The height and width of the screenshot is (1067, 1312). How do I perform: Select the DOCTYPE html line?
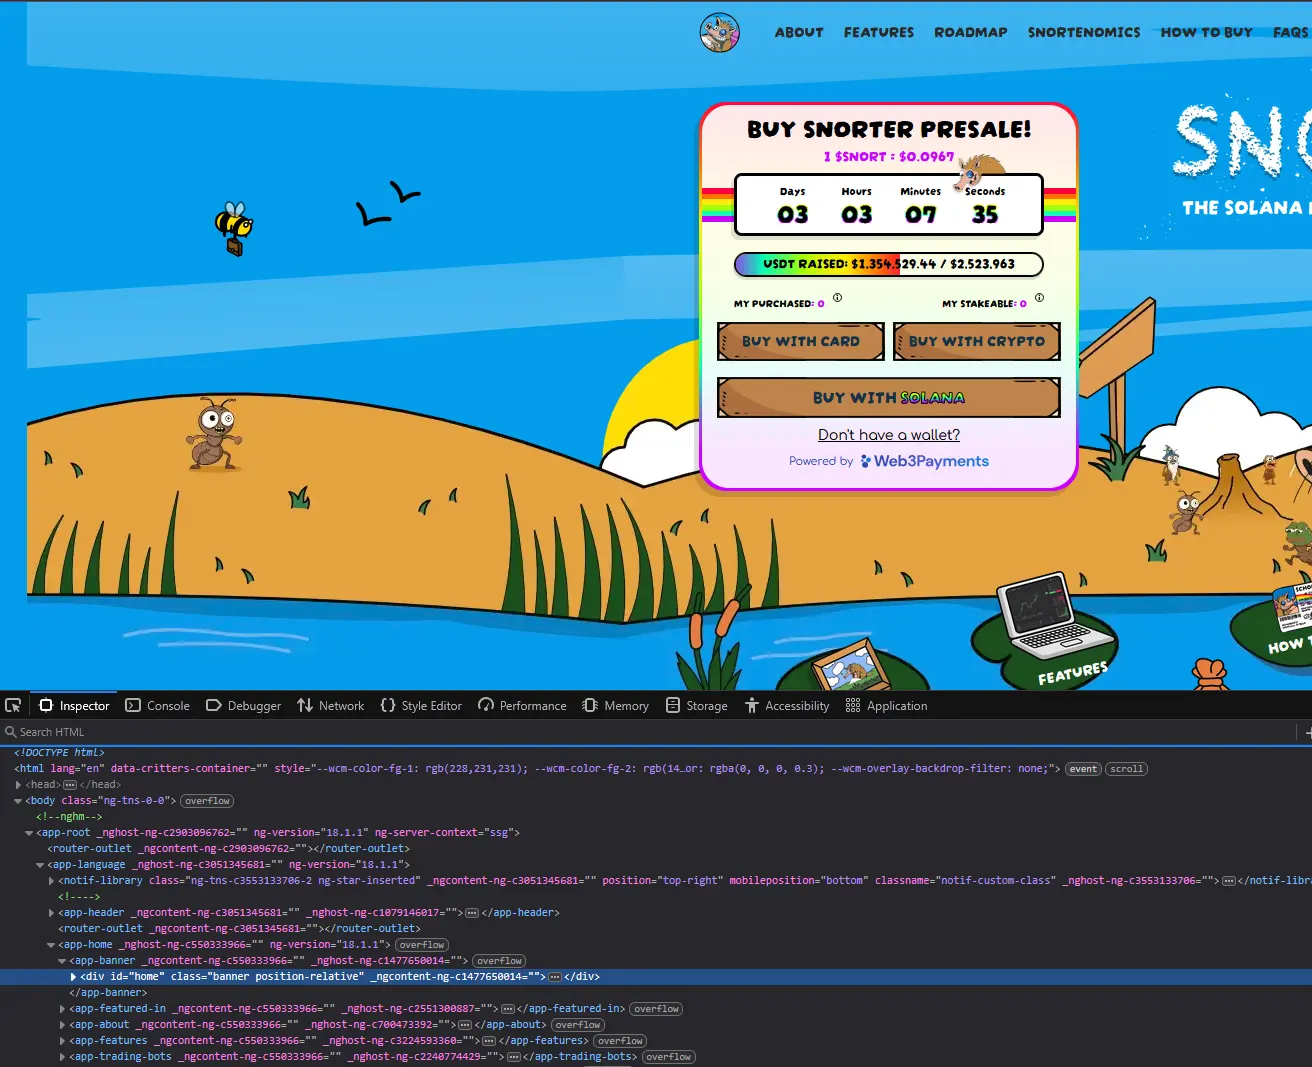pos(60,753)
